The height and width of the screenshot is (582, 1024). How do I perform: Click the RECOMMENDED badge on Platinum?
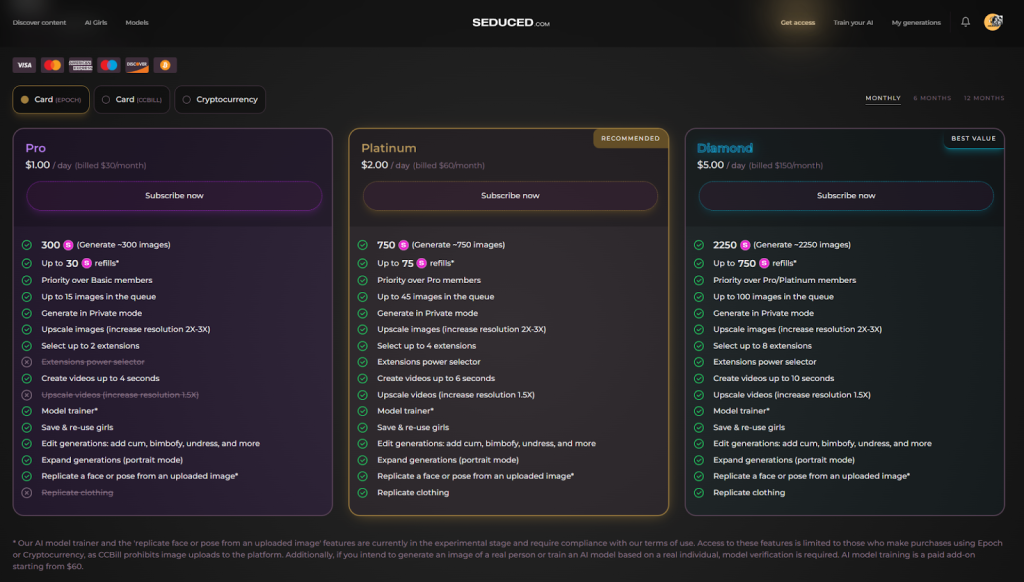[x=630, y=138]
